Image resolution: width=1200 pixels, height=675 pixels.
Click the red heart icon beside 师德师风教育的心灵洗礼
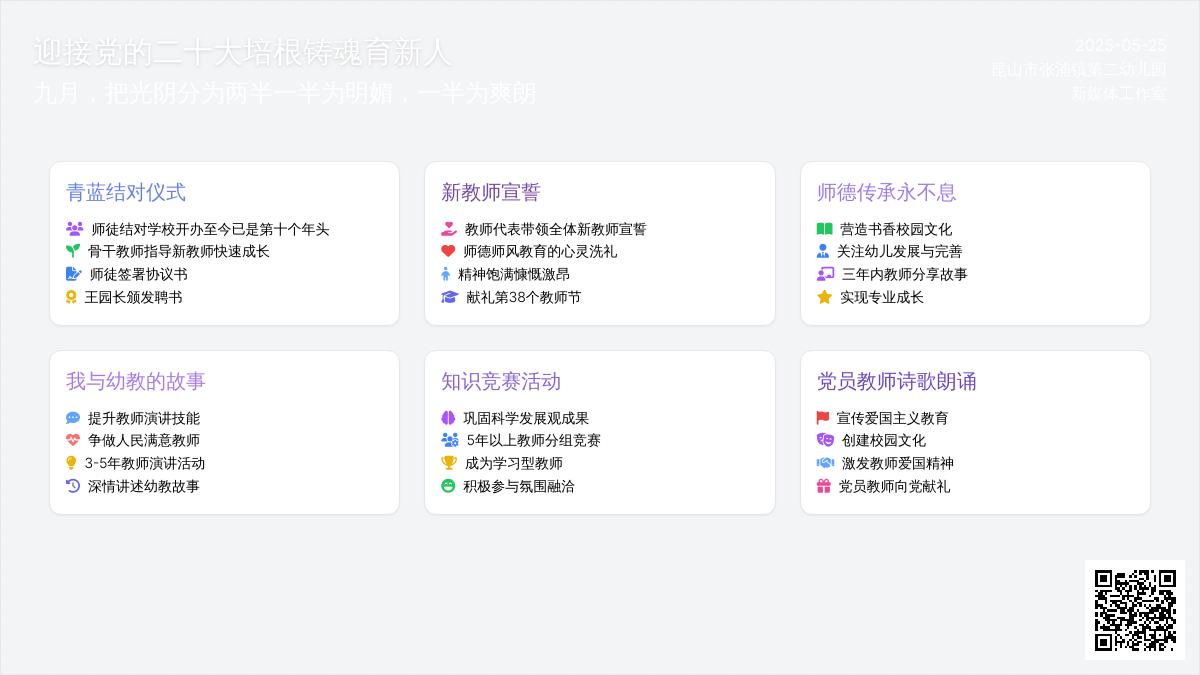coord(448,251)
